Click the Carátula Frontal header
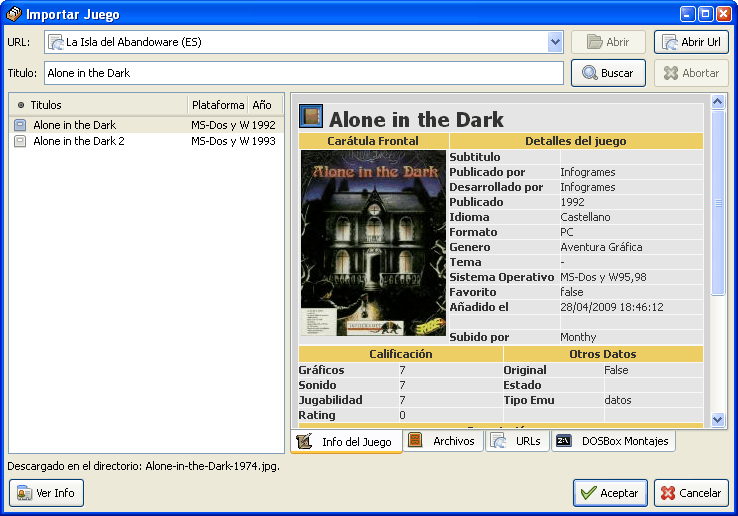This screenshot has width=738, height=516. point(373,141)
